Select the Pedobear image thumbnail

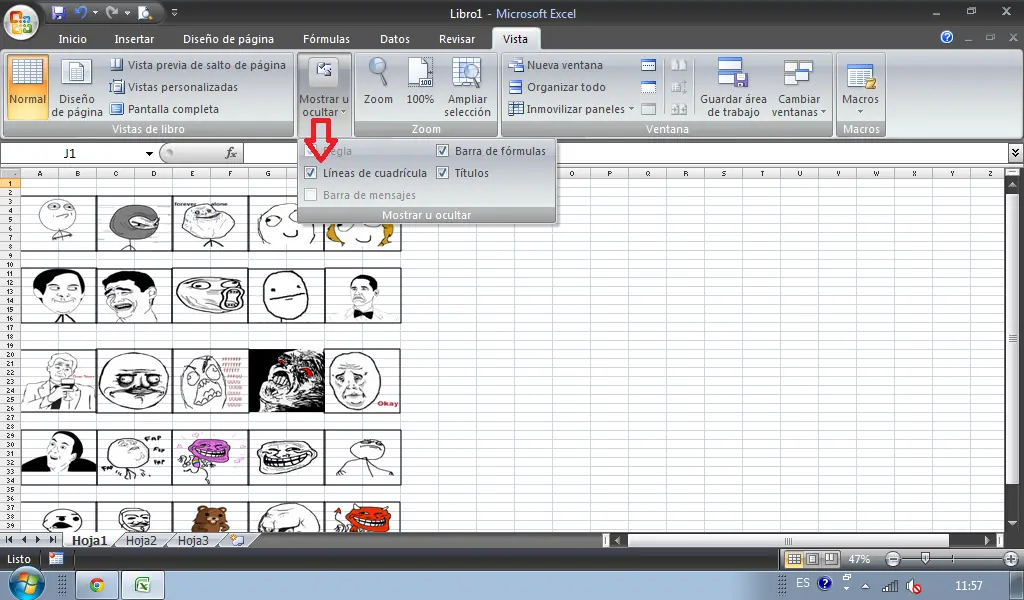[x=210, y=516]
